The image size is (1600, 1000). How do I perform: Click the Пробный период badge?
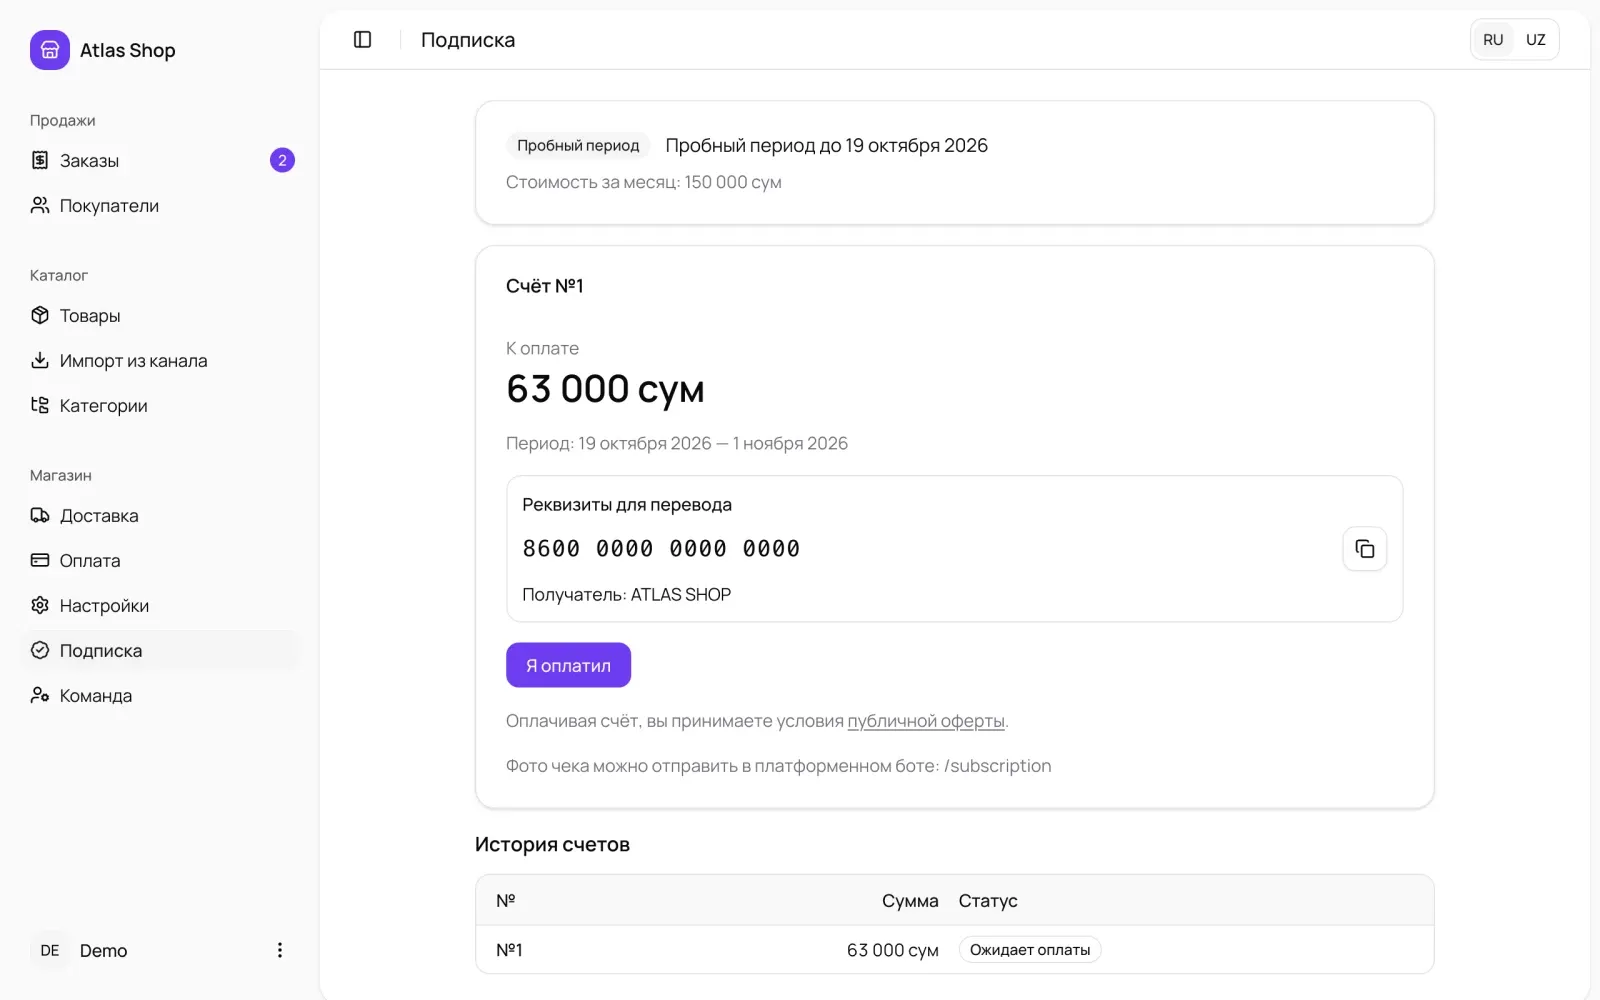578,146
